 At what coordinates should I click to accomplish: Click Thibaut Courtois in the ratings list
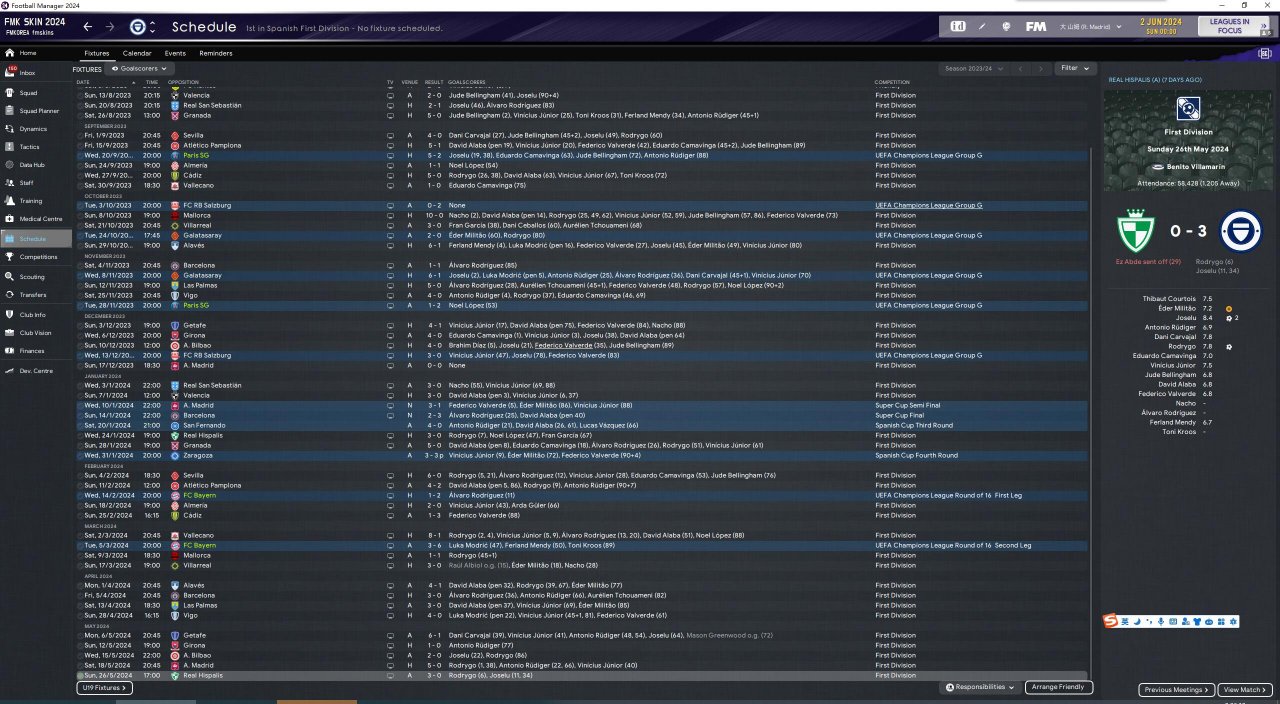pyautogui.click(x=1169, y=299)
